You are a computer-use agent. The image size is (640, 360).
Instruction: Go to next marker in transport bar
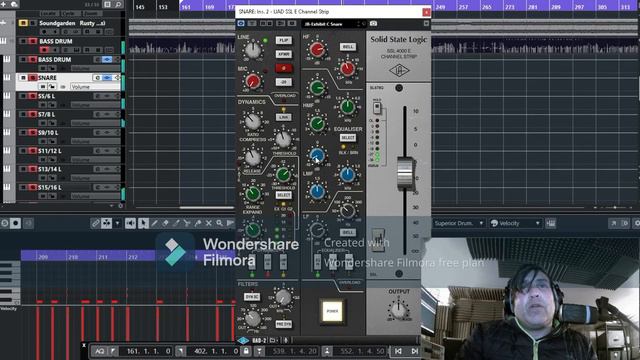tap(415, 351)
